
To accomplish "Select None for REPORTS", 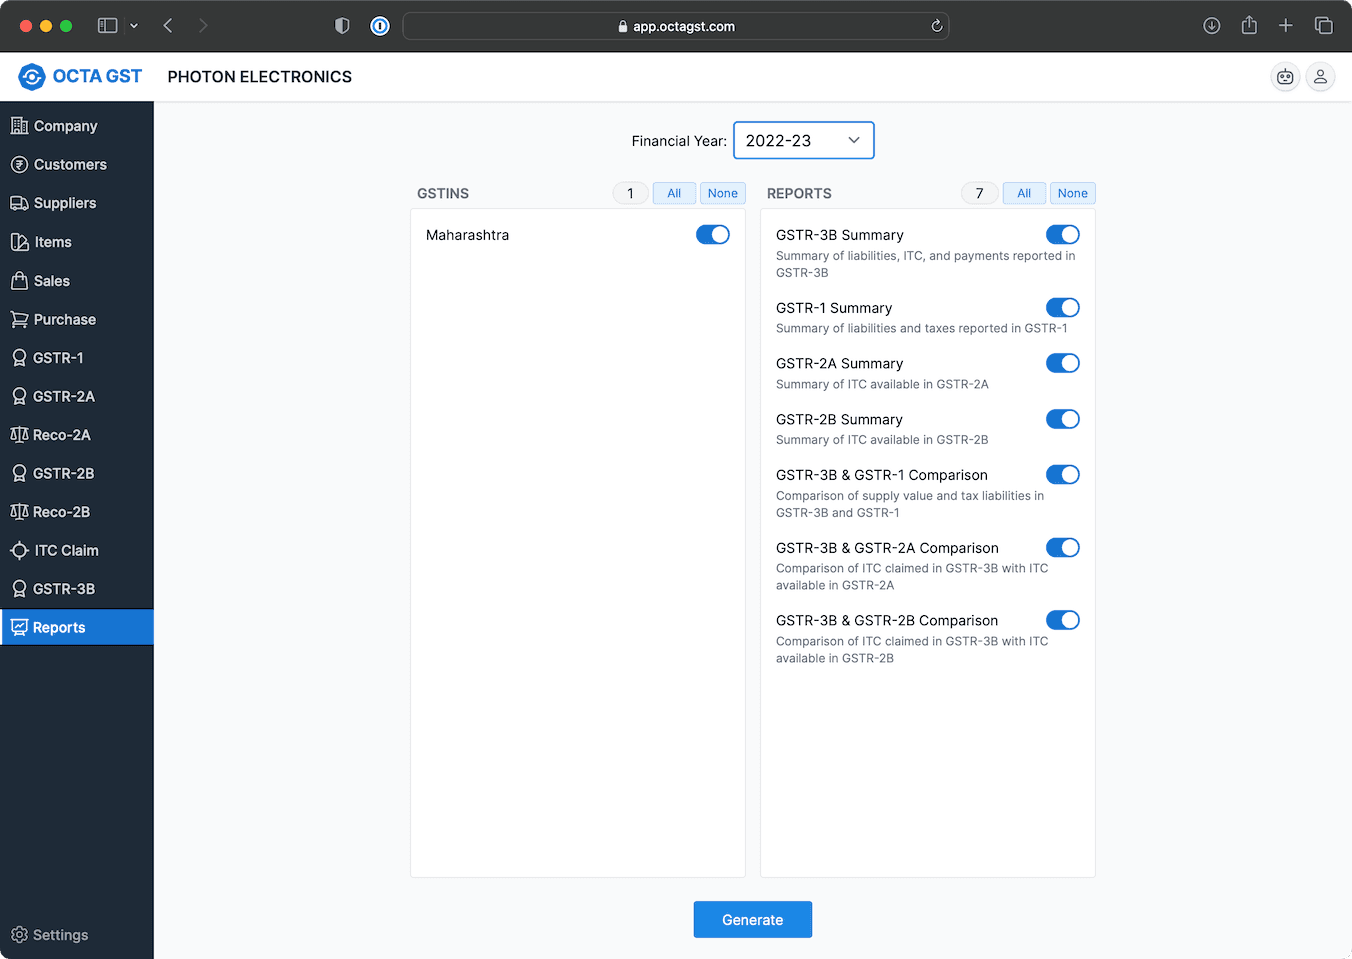I will [x=1072, y=194].
